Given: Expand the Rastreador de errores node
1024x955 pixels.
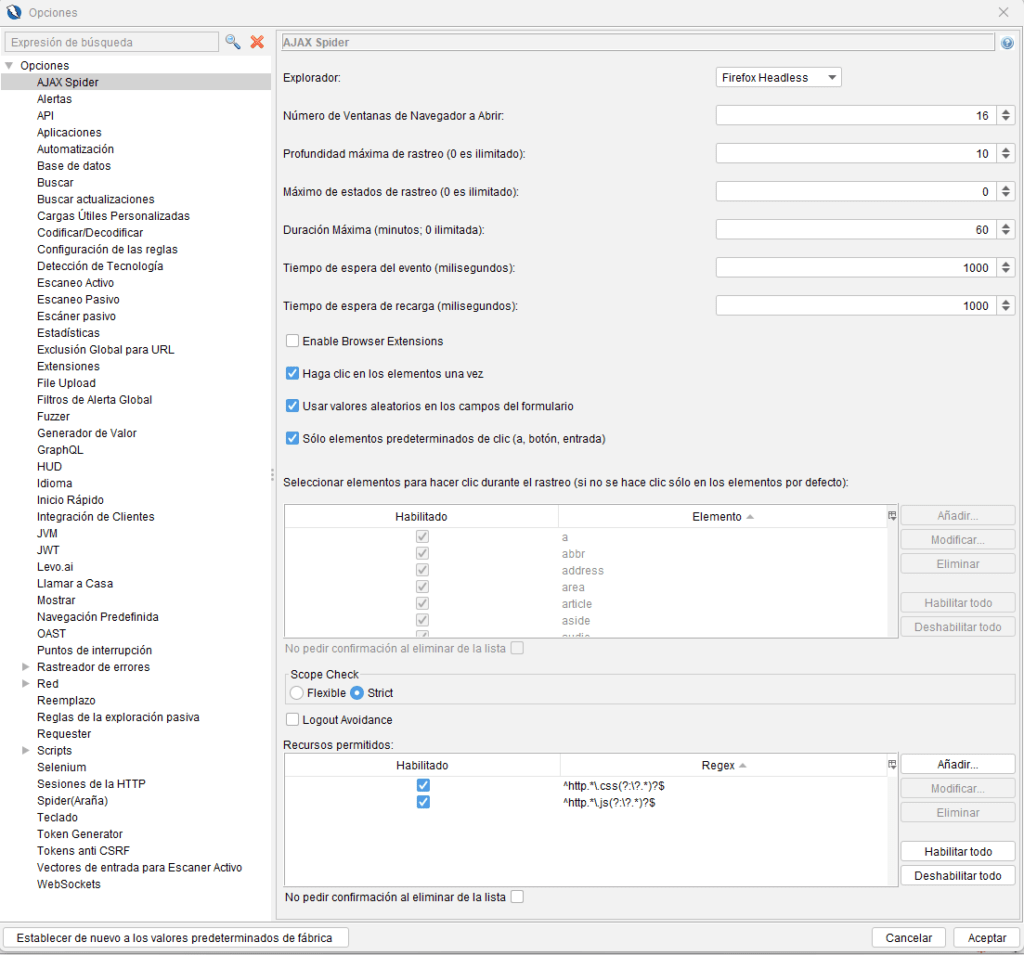Looking at the screenshot, I should point(26,667).
